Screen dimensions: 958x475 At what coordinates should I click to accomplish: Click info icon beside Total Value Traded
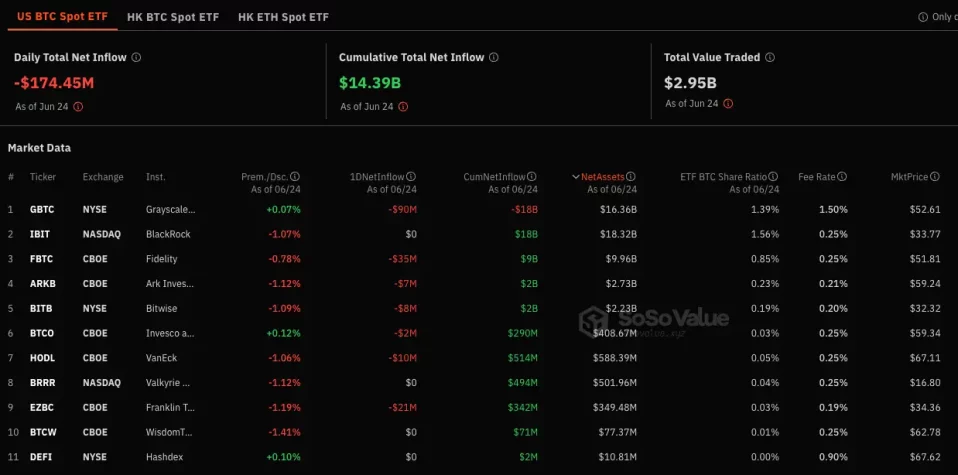(x=770, y=58)
